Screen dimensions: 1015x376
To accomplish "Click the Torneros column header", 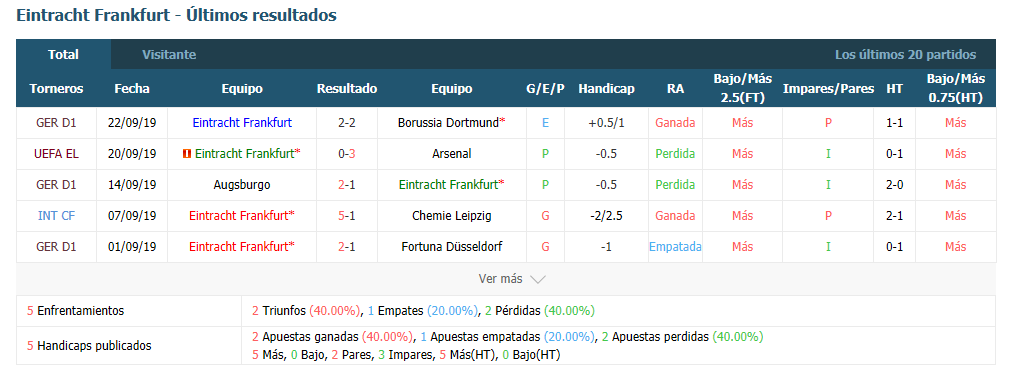I will 56,89.
